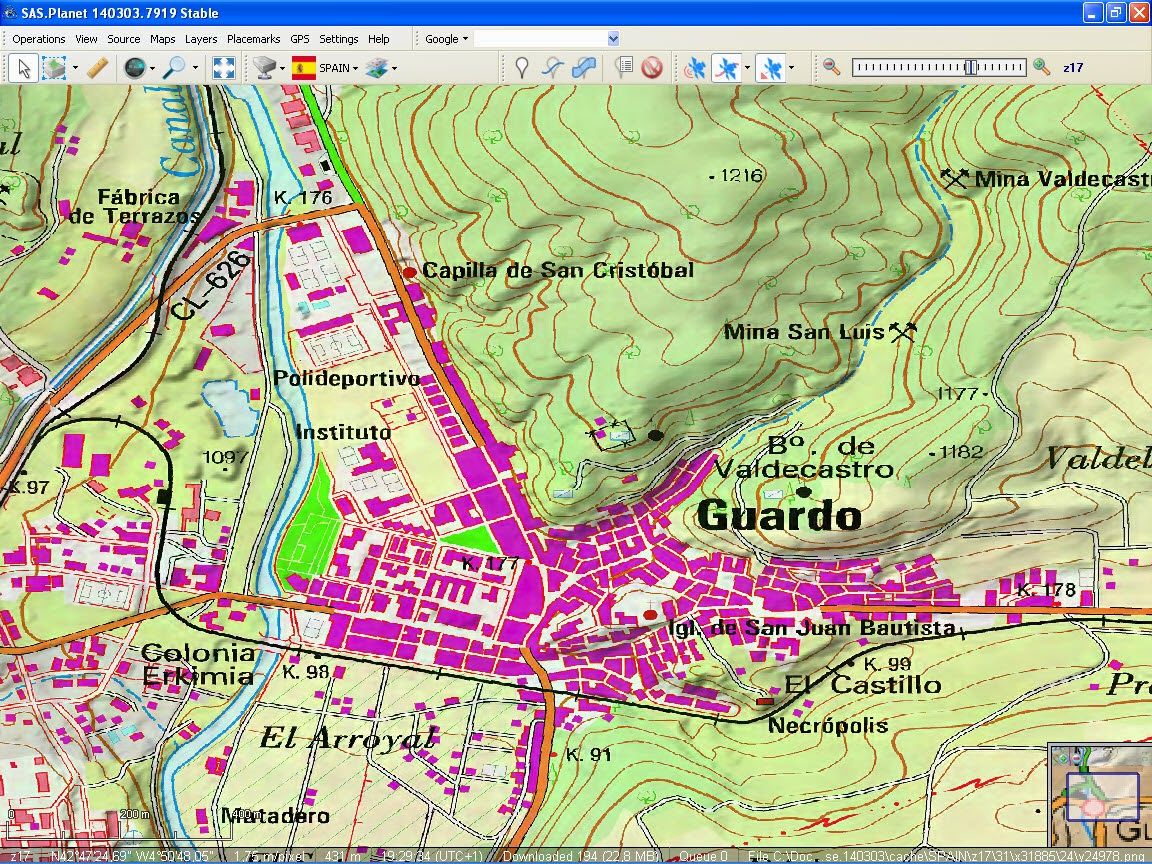The image size is (1152, 864).
Task: Open the magnifier search tool
Action: tap(174, 68)
